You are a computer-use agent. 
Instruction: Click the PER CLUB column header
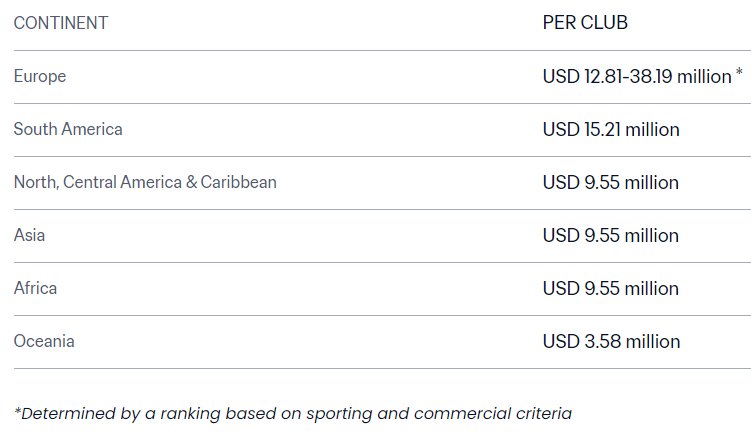[x=585, y=23]
